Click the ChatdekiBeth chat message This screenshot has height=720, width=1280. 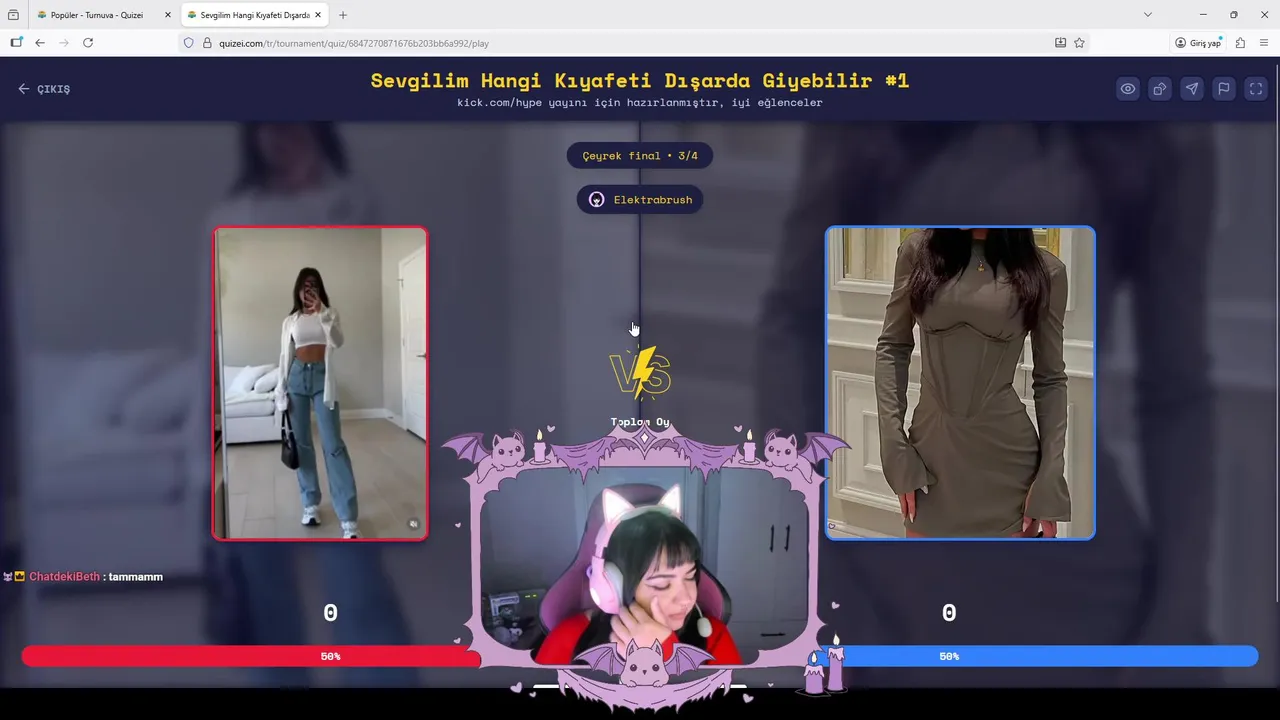(x=83, y=577)
